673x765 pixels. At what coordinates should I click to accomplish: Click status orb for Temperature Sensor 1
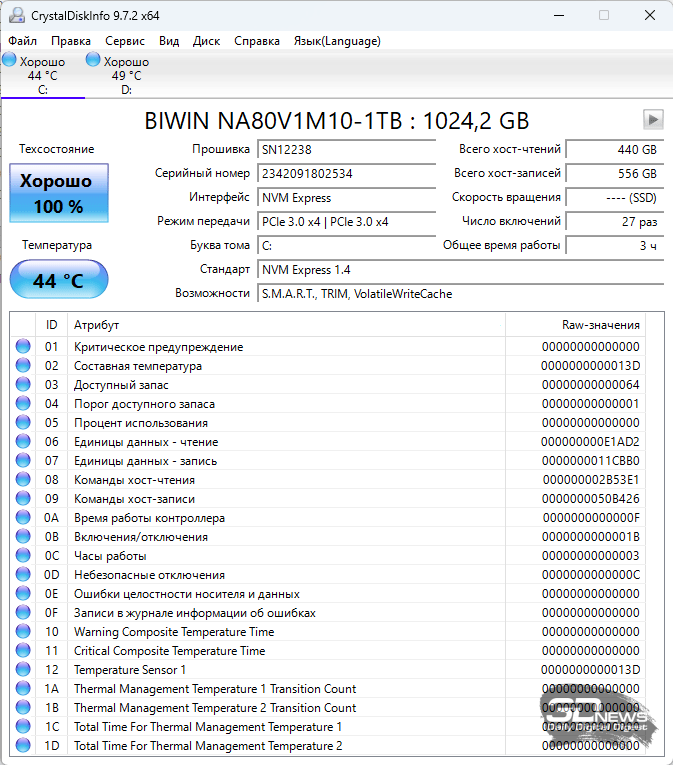pyautogui.click(x=23, y=670)
